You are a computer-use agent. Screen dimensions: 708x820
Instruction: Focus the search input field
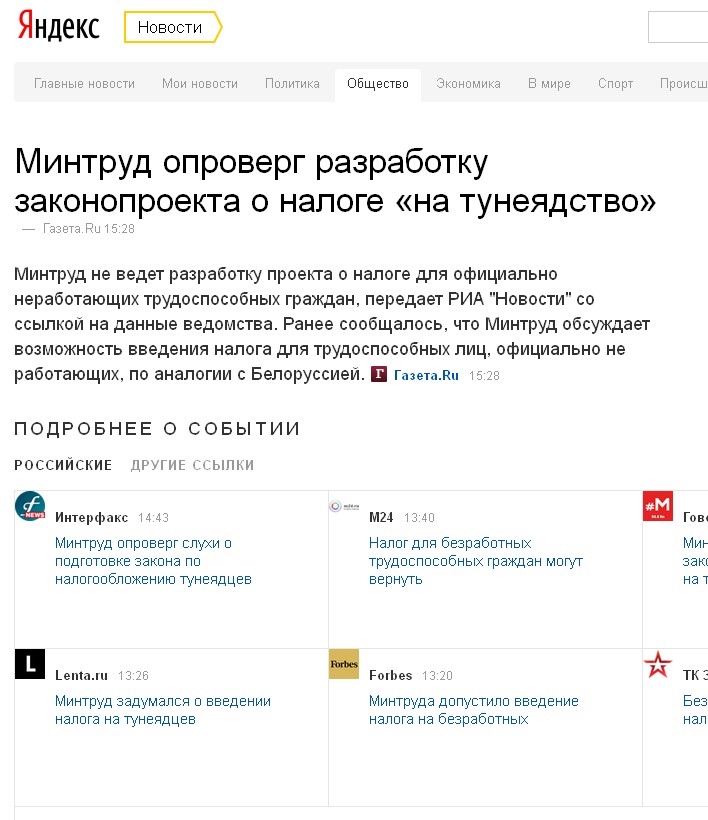pyautogui.click(x=678, y=27)
